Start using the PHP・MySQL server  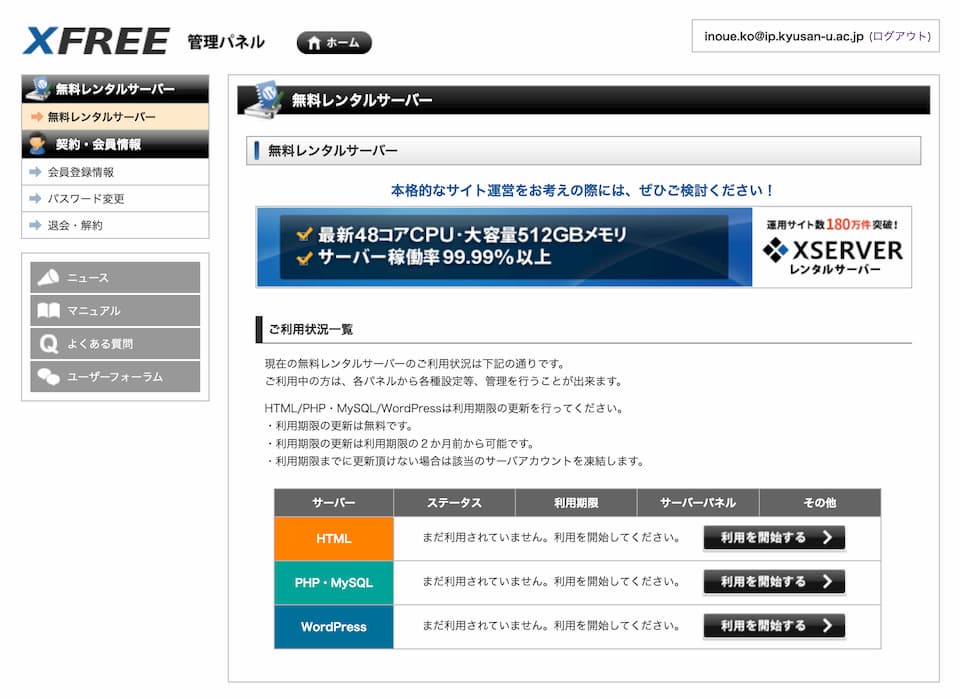774,582
